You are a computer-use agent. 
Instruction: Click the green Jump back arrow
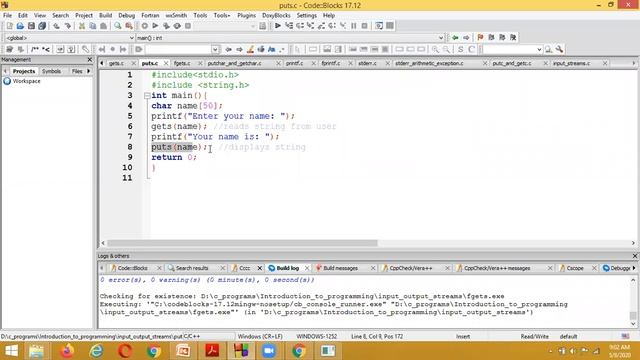click(455, 38)
